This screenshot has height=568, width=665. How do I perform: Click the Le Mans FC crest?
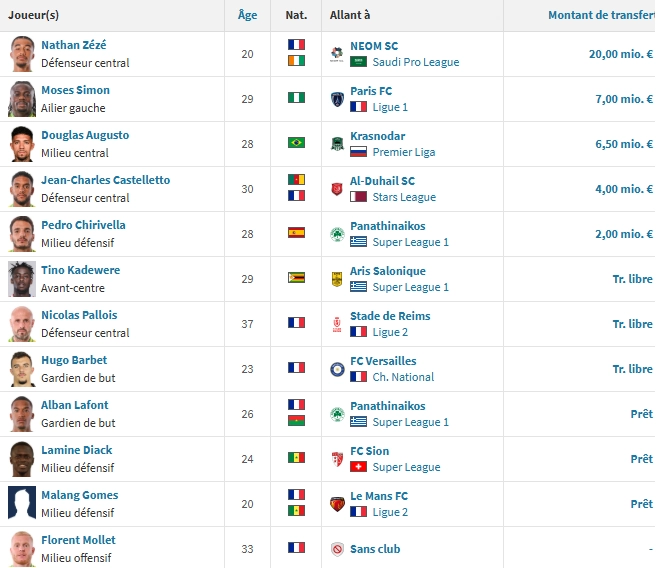pyautogui.click(x=337, y=503)
